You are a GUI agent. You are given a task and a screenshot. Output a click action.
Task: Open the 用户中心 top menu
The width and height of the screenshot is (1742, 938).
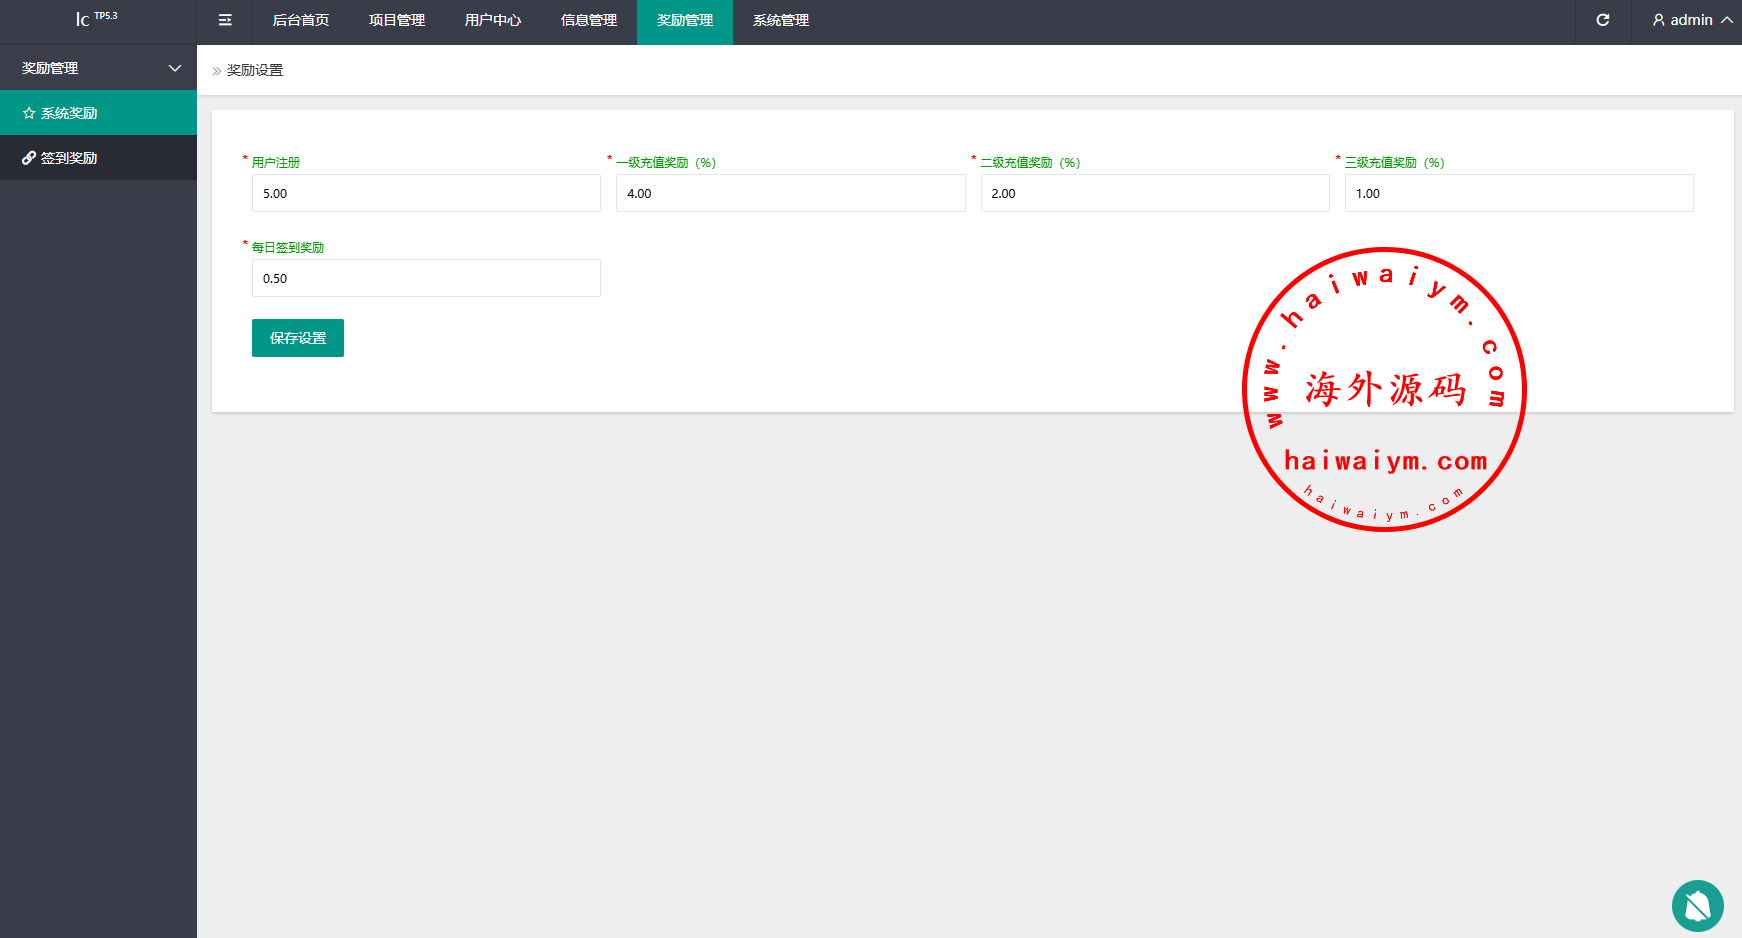tap(492, 20)
